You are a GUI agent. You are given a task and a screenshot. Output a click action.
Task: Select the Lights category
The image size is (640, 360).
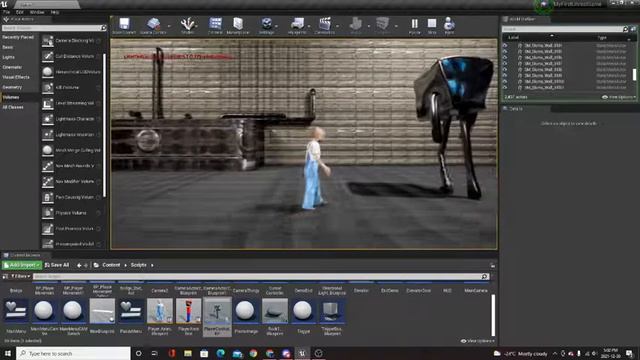point(9,57)
